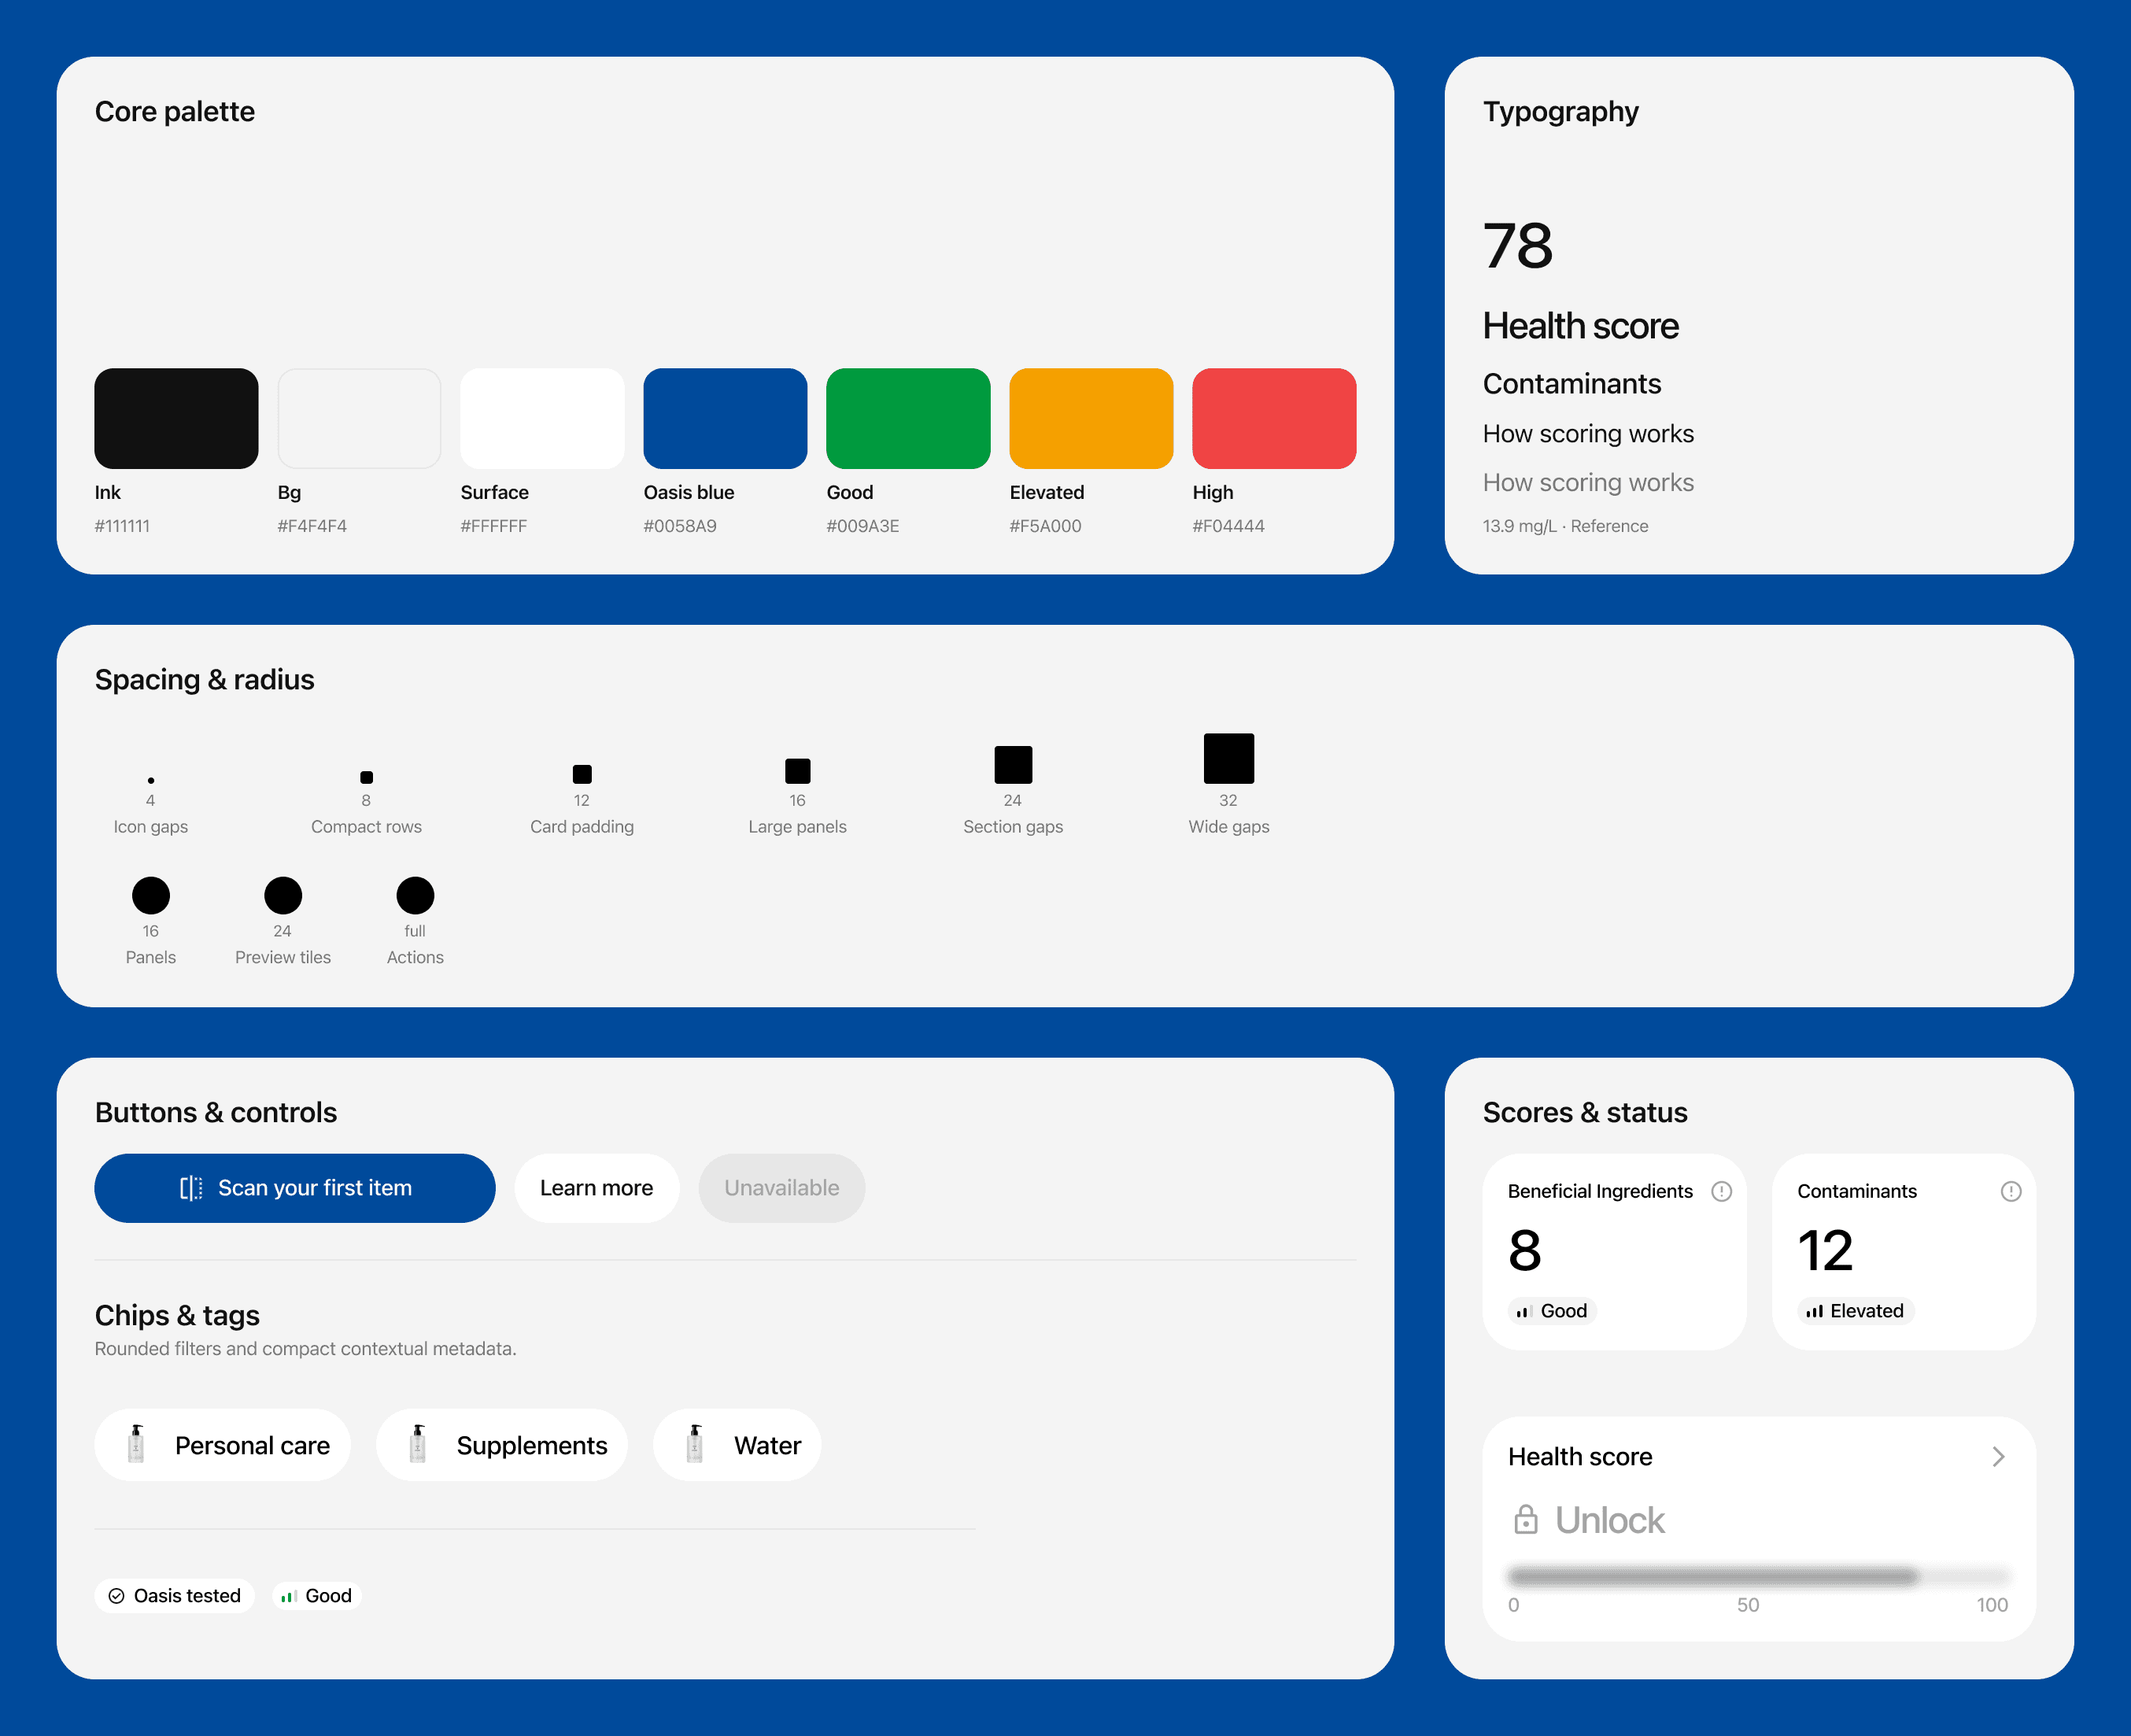2131x1736 pixels.
Task: Select the Water filter chip
Action: pyautogui.click(x=737, y=1445)
